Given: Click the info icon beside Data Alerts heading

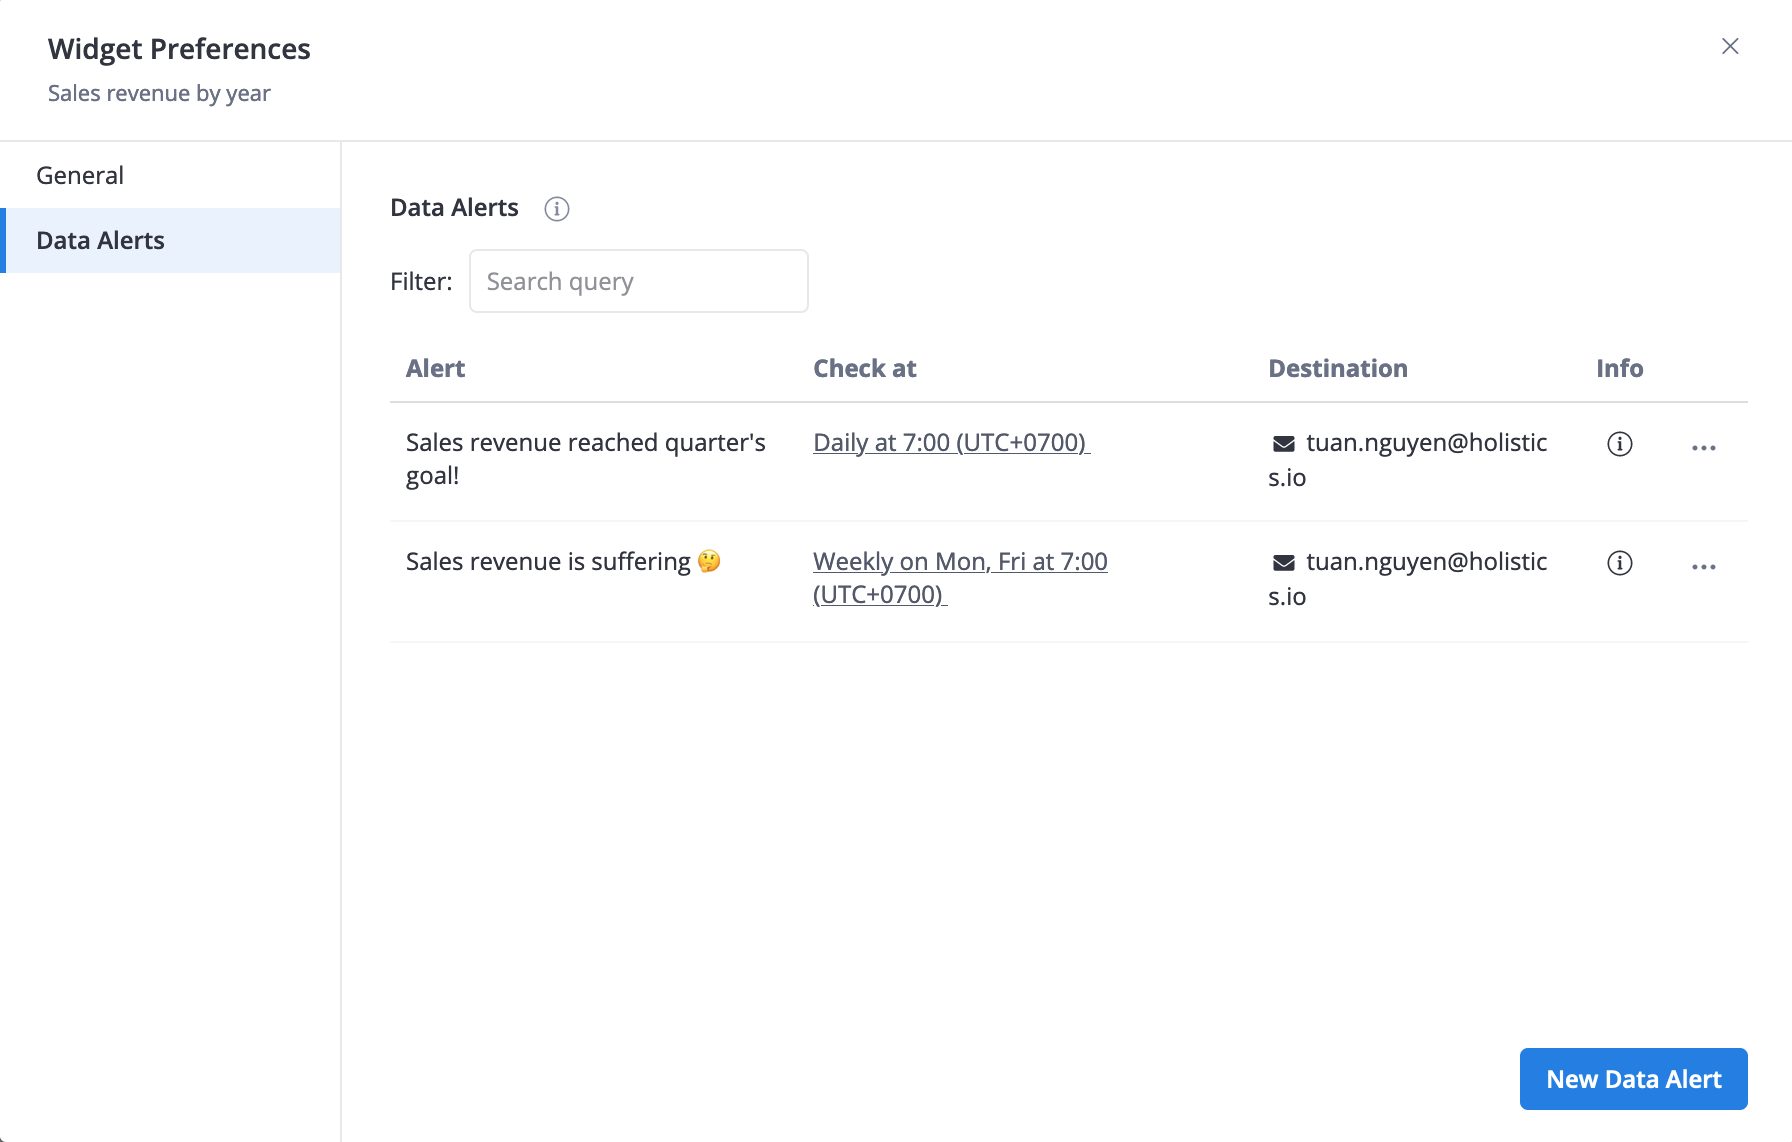Looking at the screenshot, I should [557, 208].
